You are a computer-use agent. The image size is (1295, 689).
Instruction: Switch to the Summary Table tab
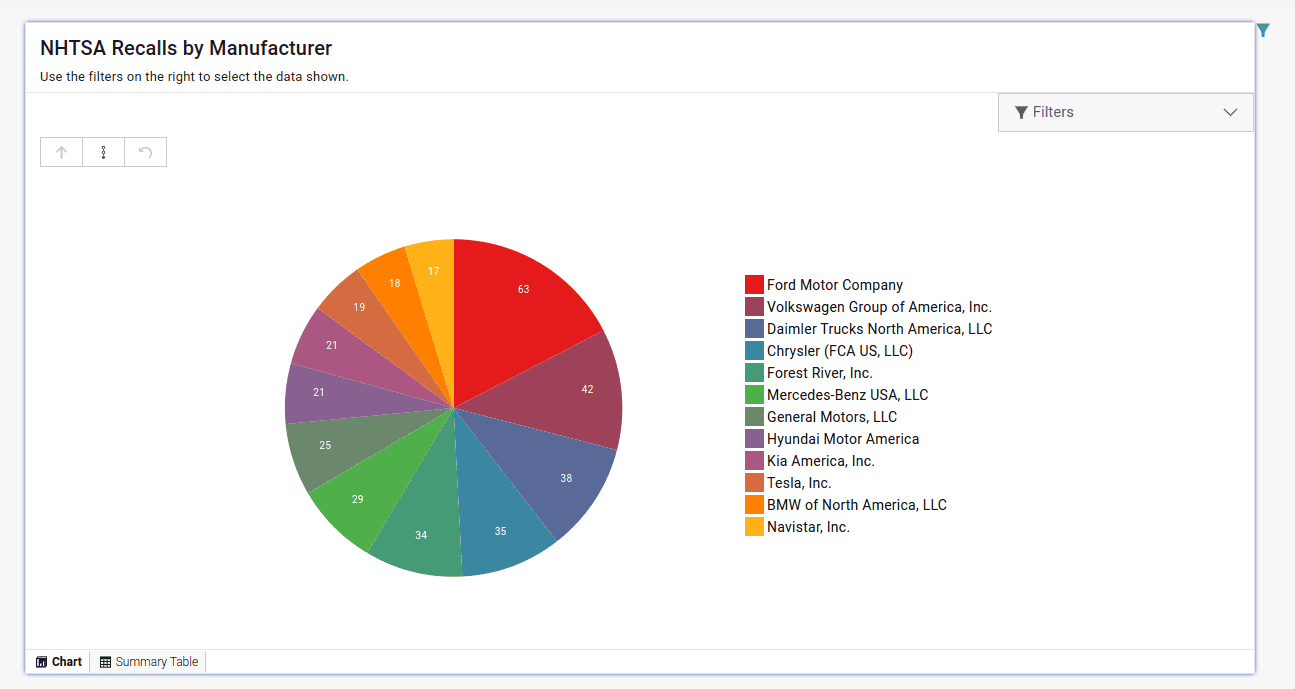pos(149,662)
